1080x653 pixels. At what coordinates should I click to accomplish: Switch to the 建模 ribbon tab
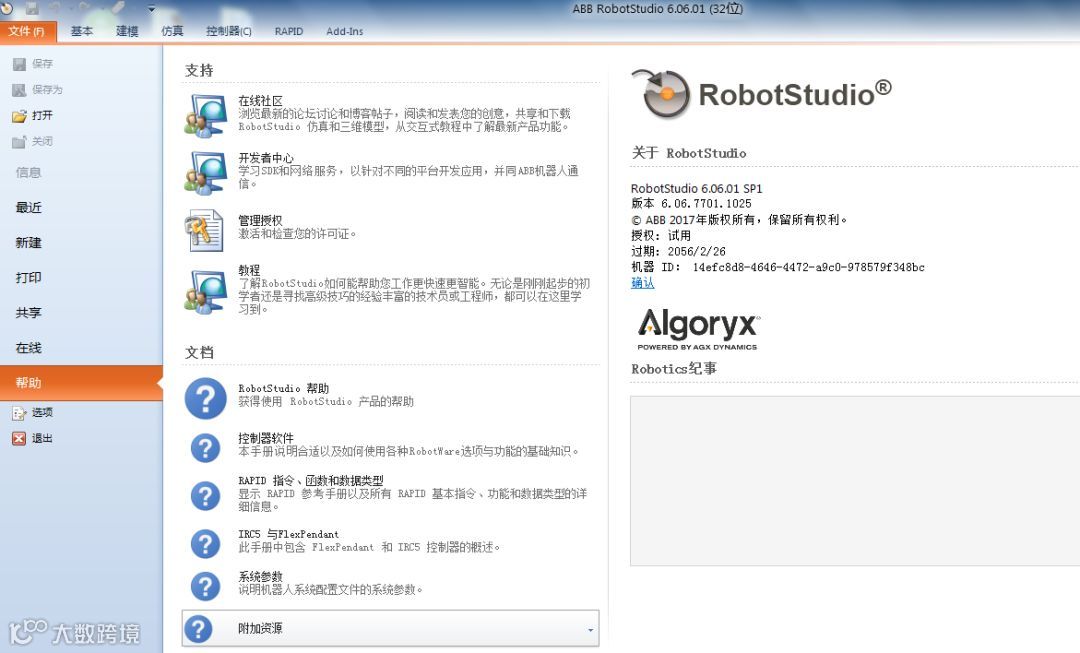click(127, 32)
